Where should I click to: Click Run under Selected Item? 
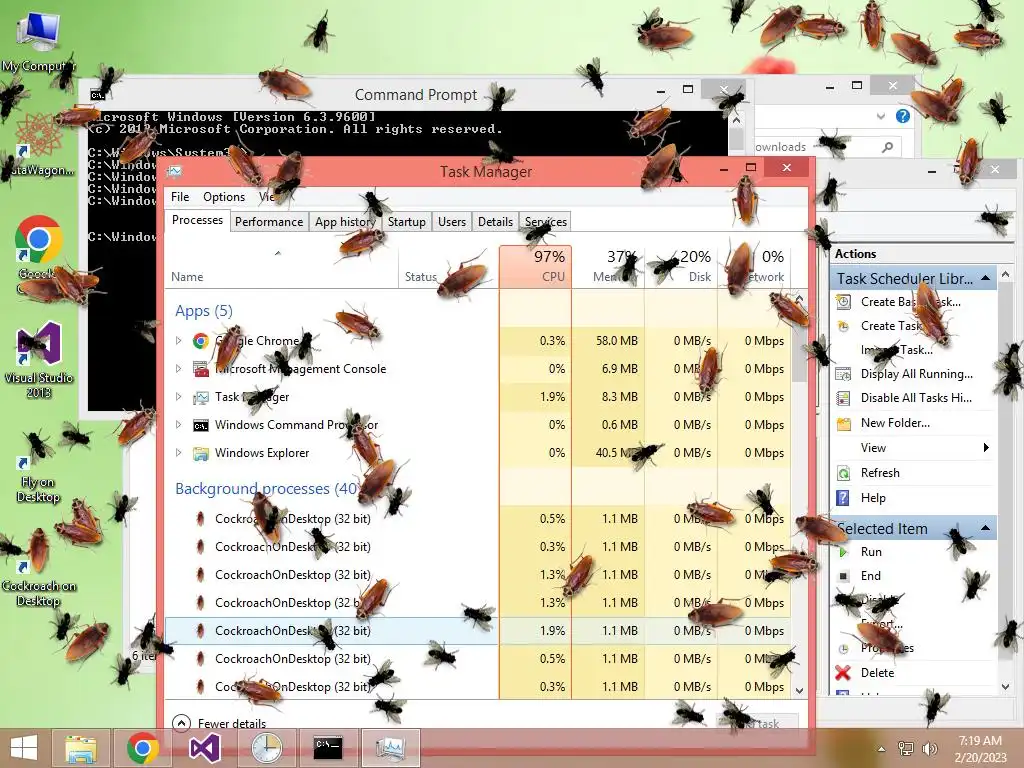tap(871, 552)
